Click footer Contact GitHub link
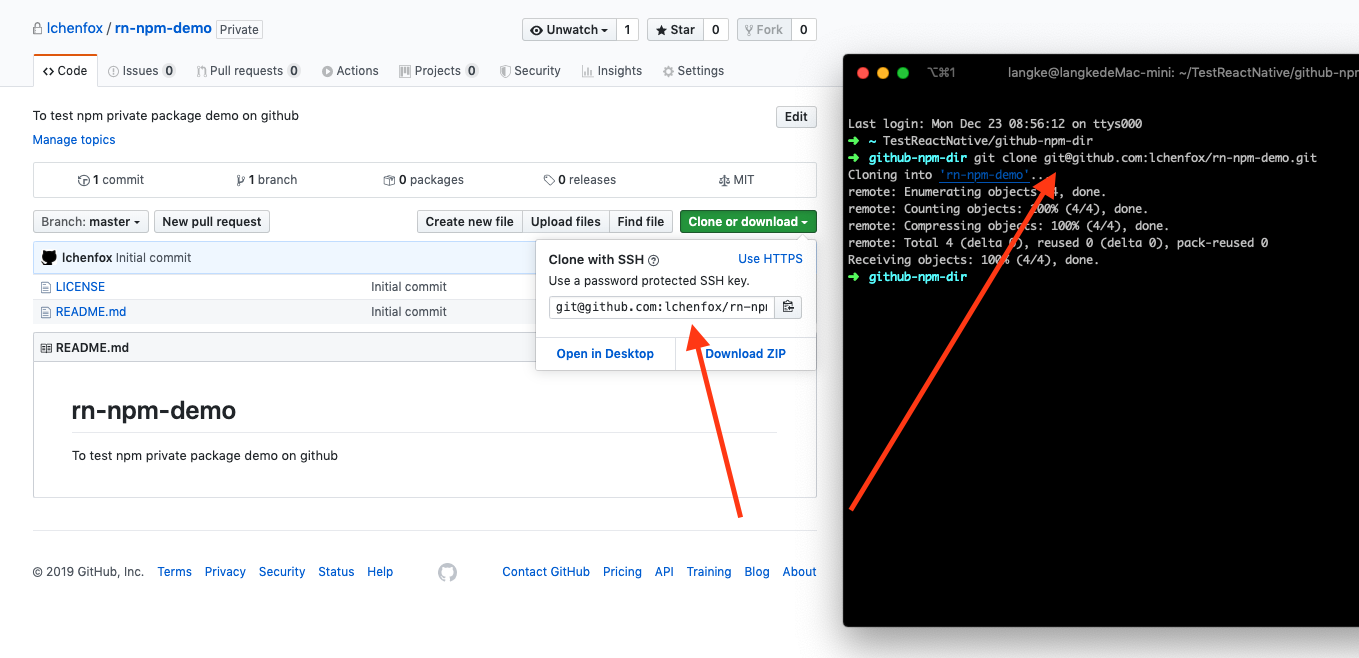This screenshot has width=1359, height=658. 546,572
